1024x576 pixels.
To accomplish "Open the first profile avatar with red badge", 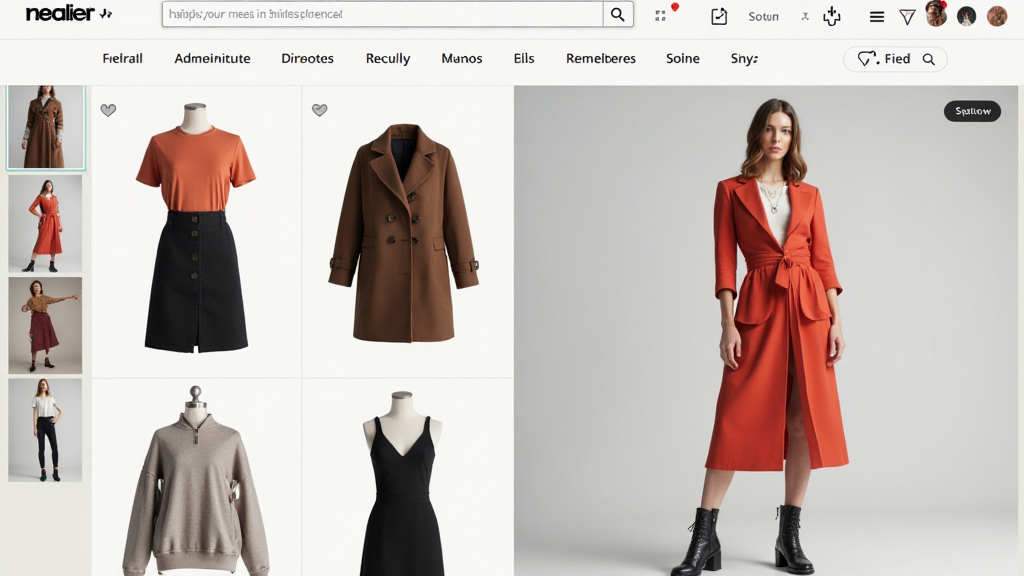I will 936,15.
